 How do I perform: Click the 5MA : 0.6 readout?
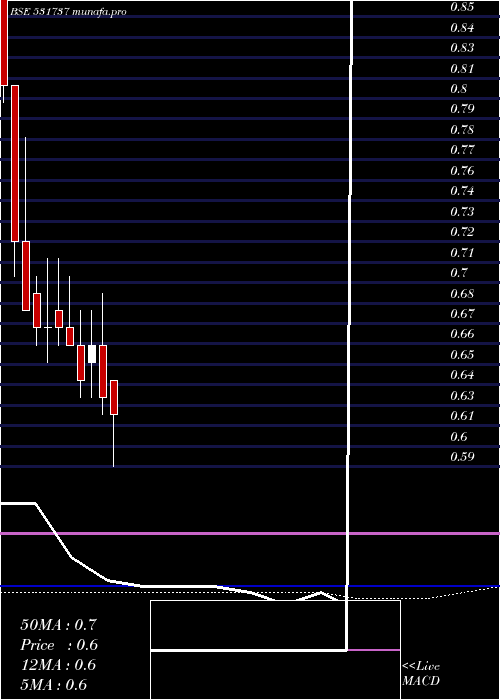(x=54, y=685)
